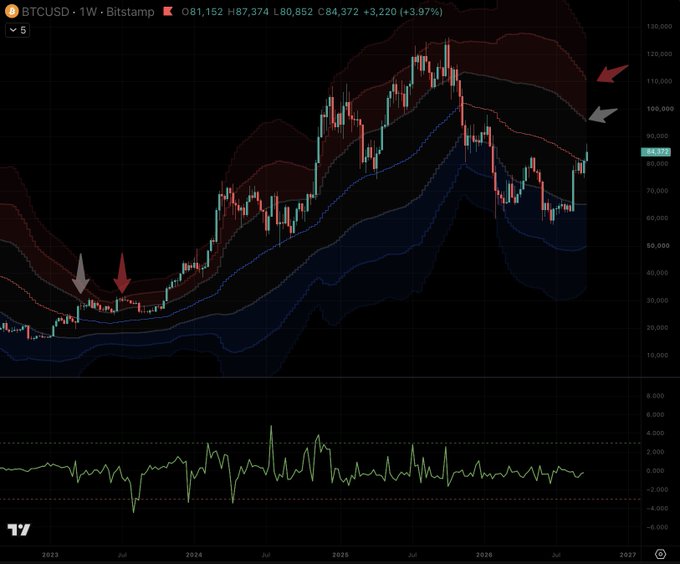Click the TradingView logo
The width and height of the screenshot is (680, 564).
[x=19, y=529]
